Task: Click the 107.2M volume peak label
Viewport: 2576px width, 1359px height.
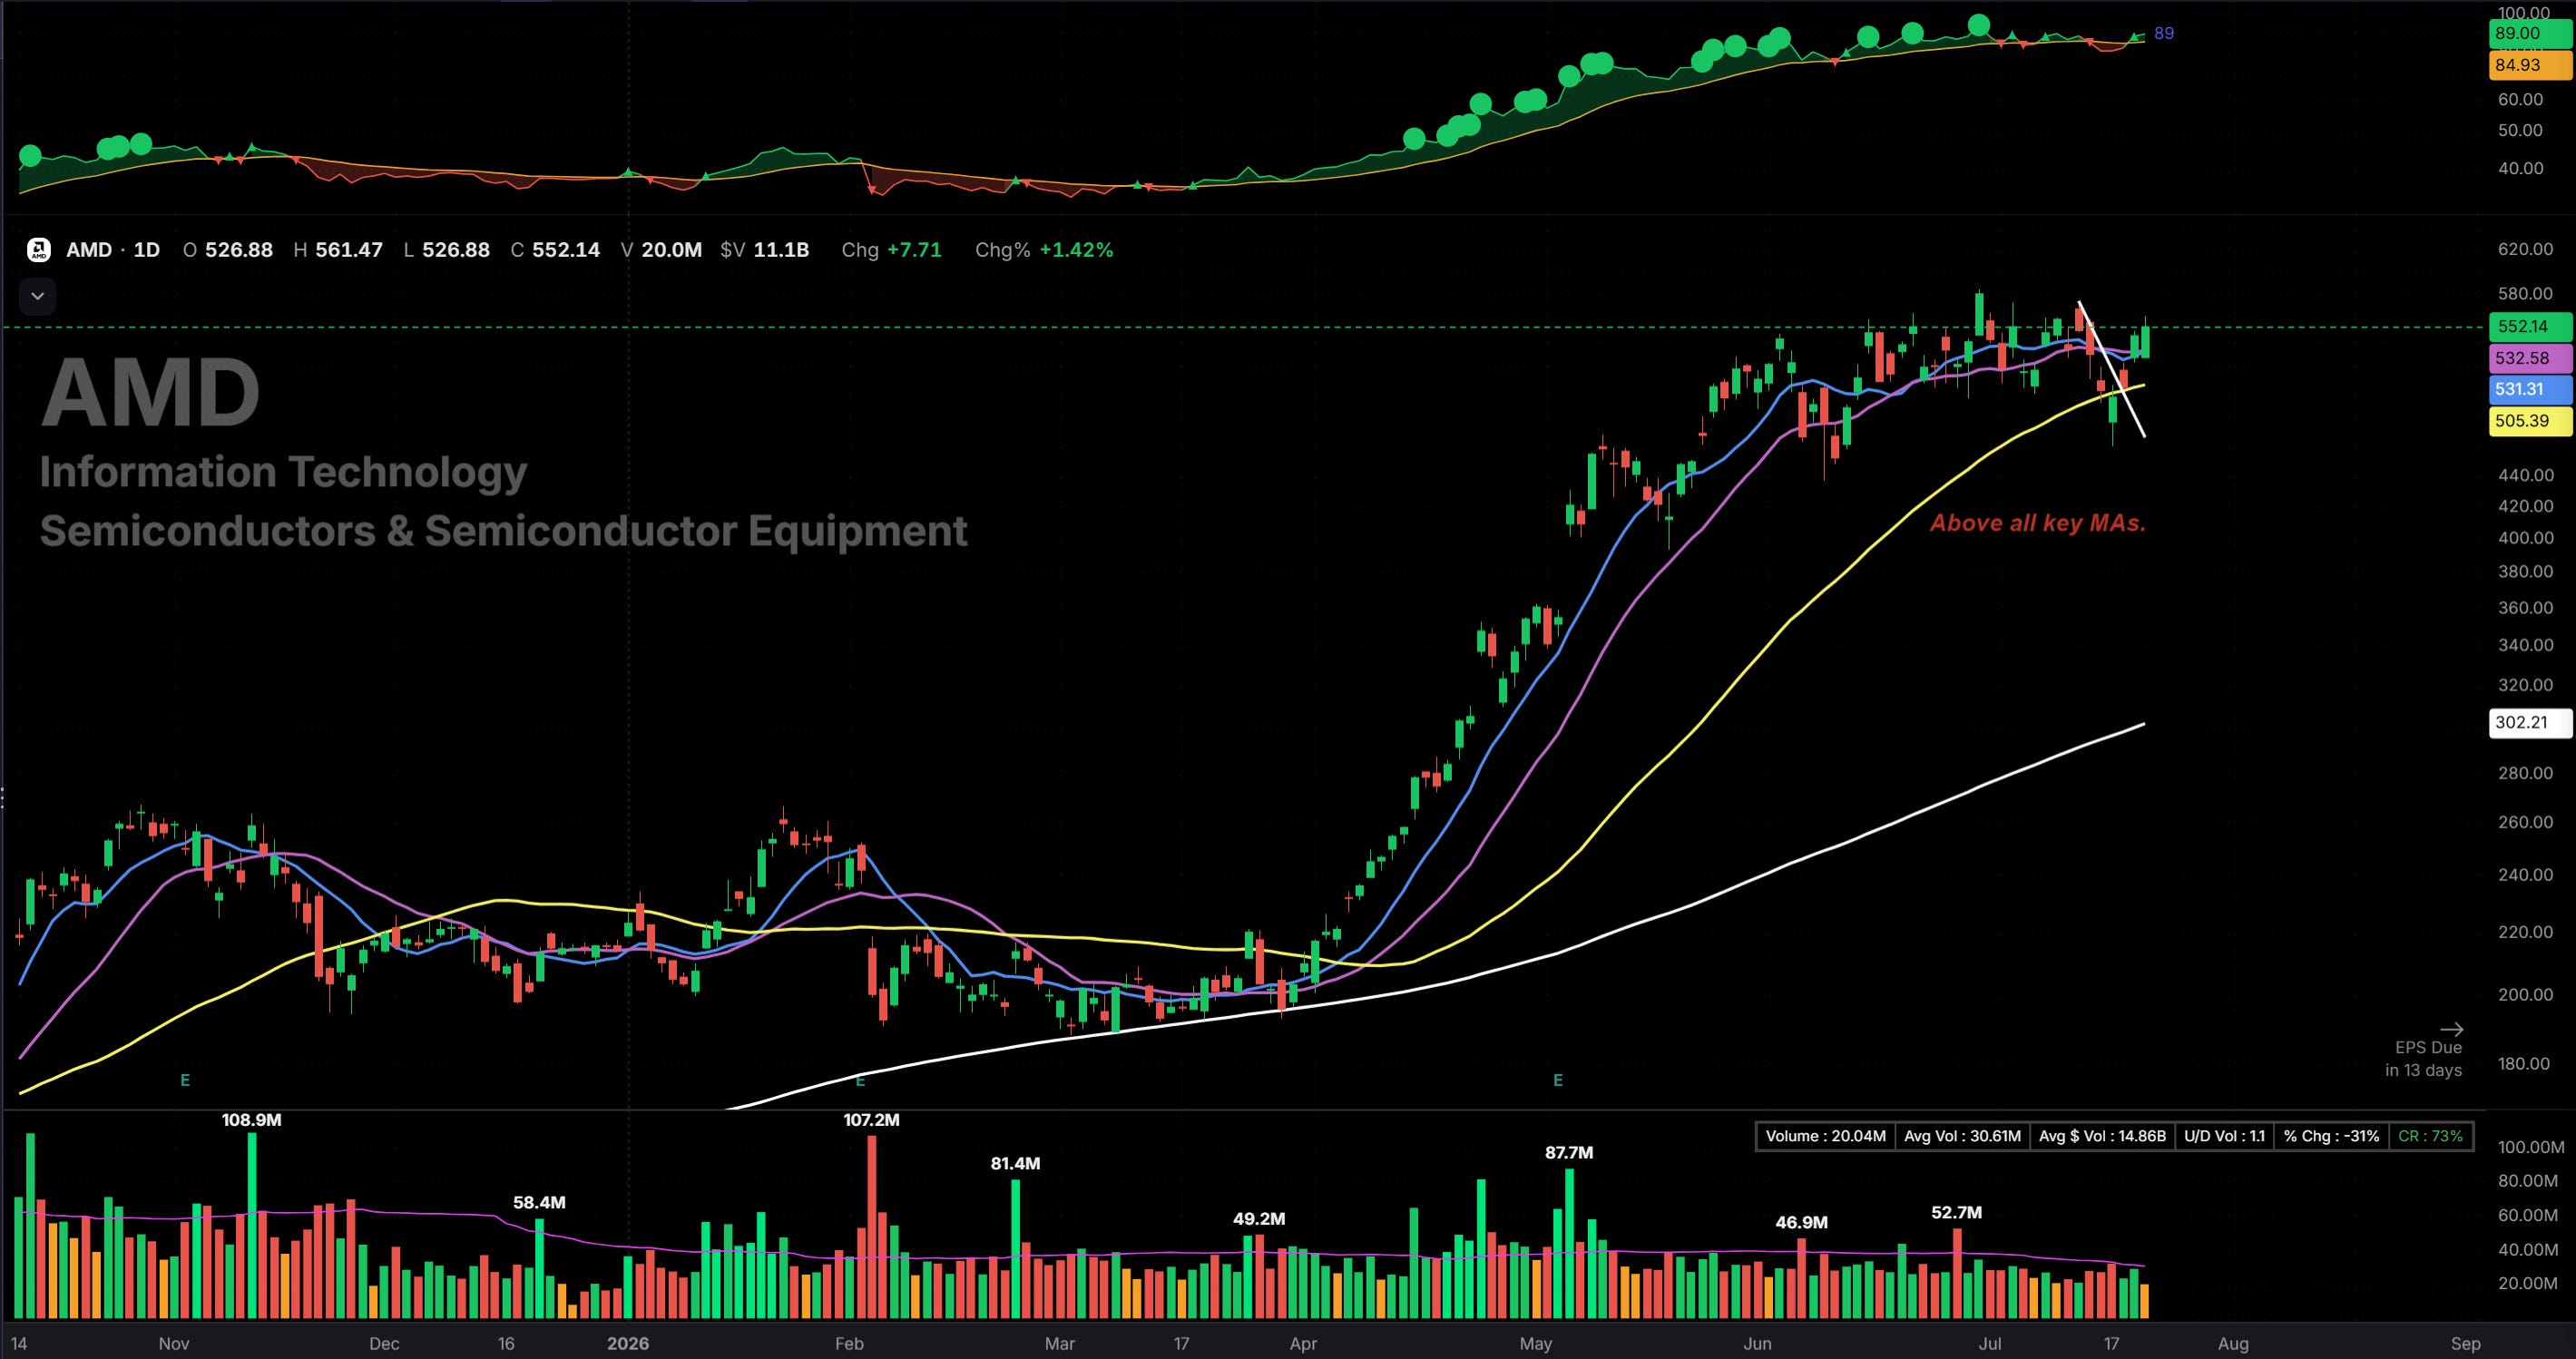Action: (x=871, y=1120)
